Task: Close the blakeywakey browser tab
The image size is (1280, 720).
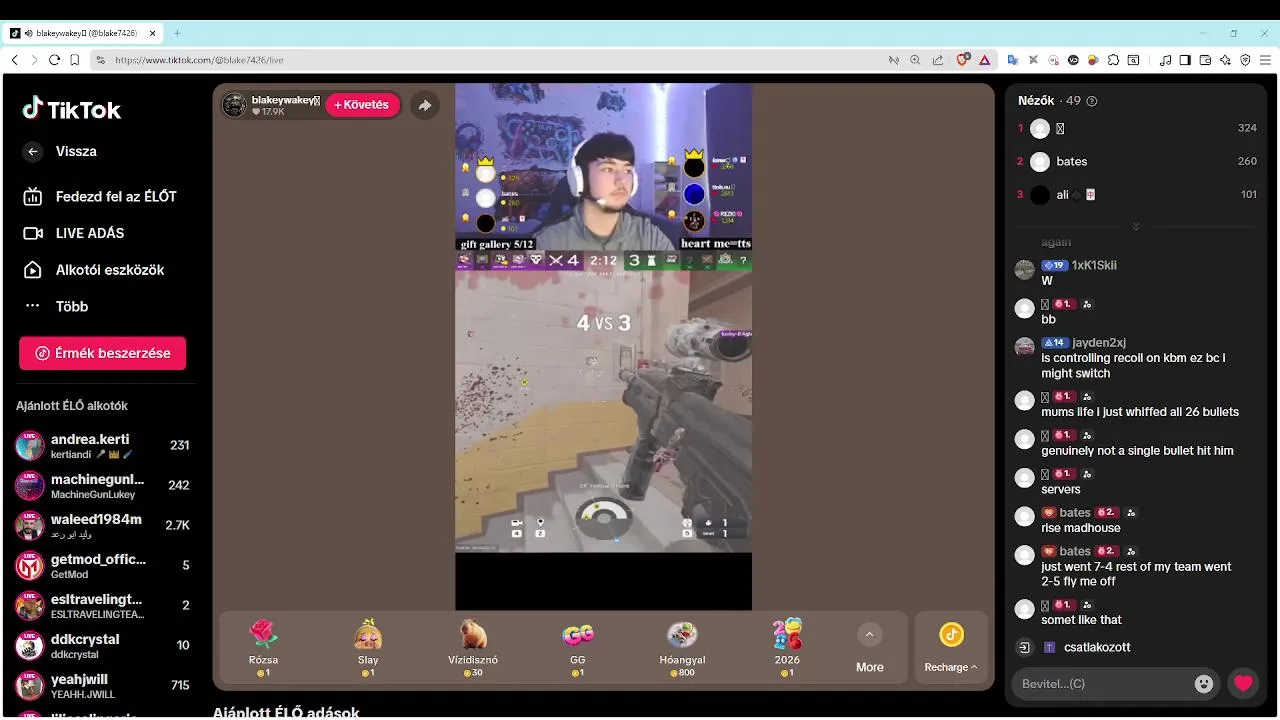Action: 153,33
